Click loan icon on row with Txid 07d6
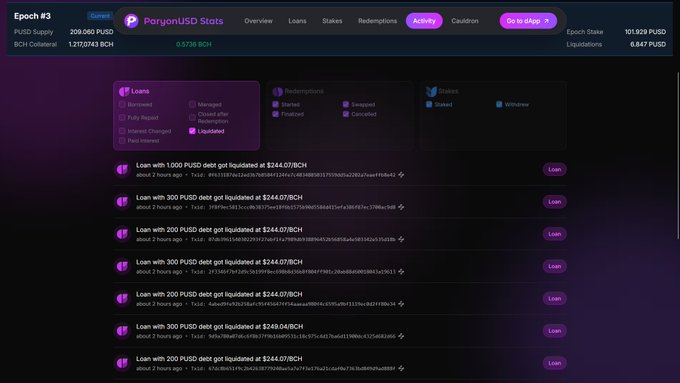The height and width of the screenshot is (383, 680). 122,234
